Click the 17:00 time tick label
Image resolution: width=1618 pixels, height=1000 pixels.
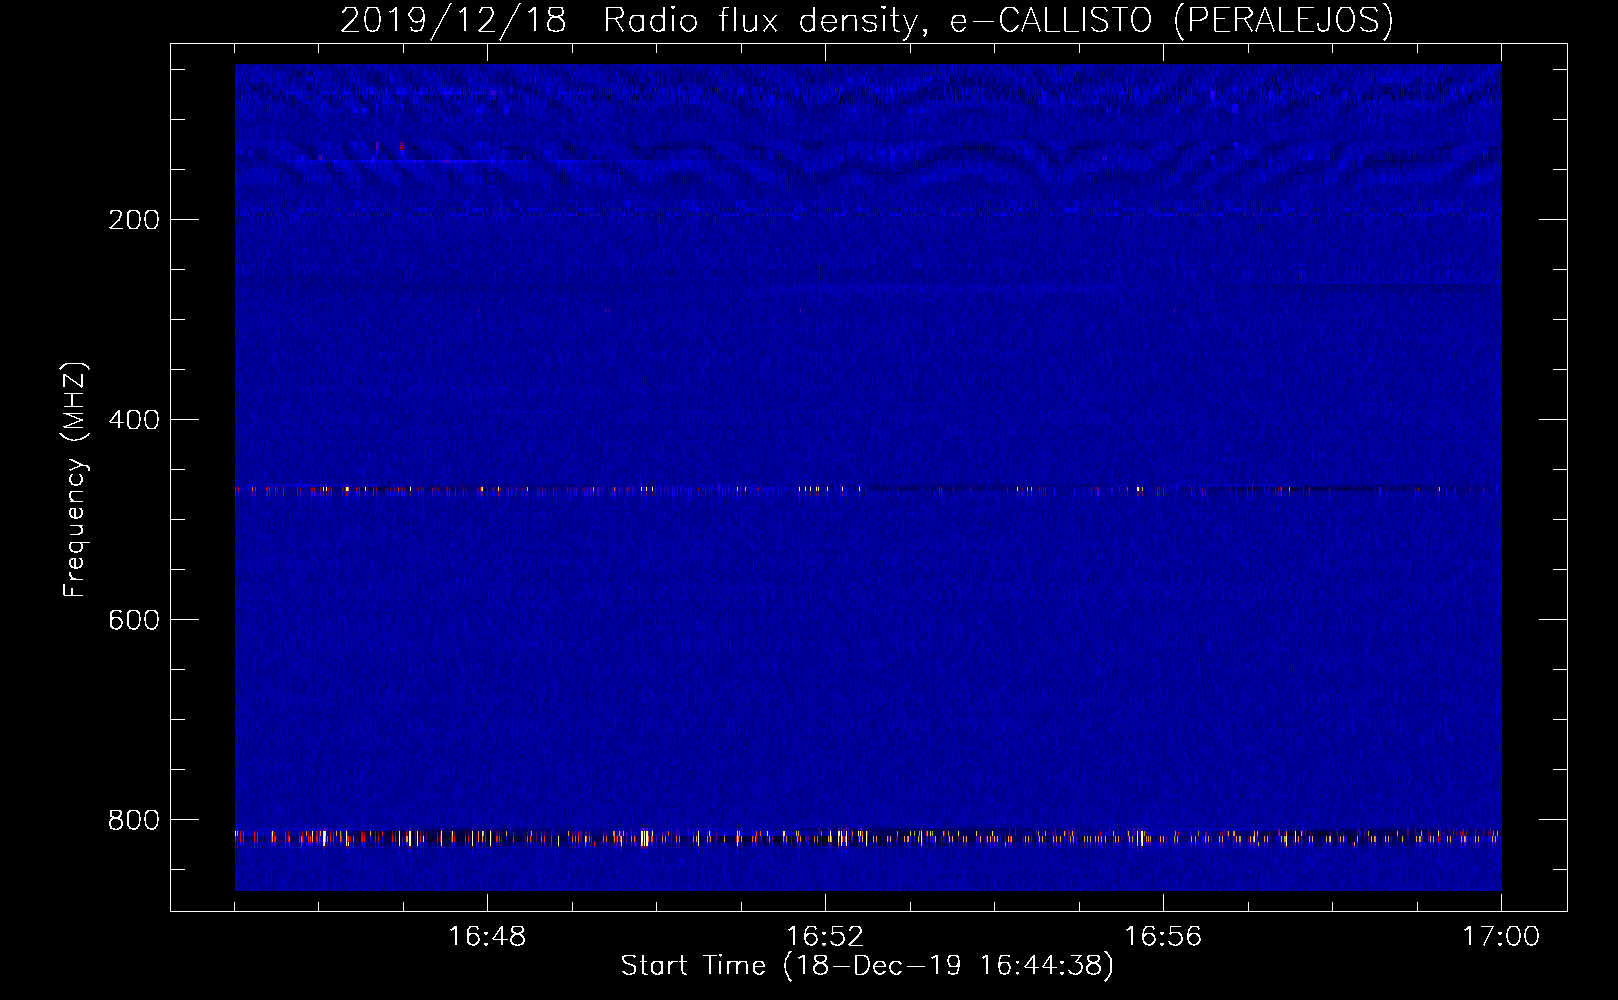point(1501,937)
